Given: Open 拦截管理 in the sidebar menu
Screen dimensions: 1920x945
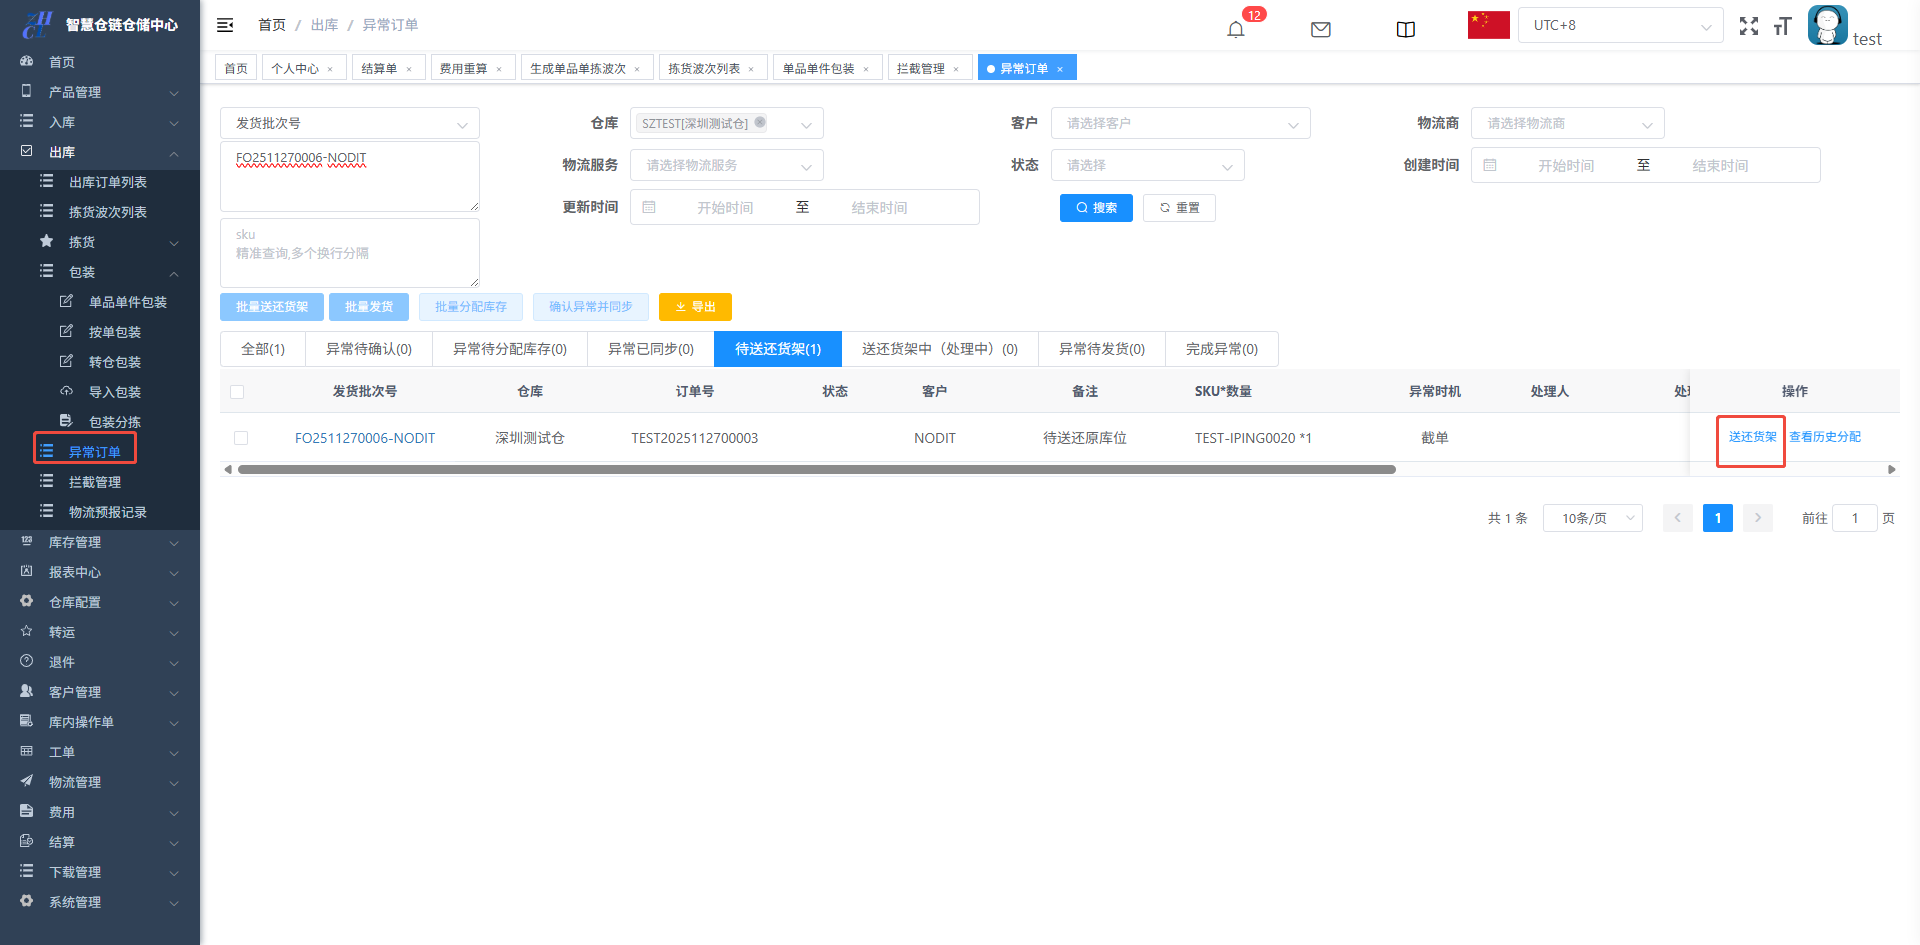Looking at the screenshot, I should 95,482.
